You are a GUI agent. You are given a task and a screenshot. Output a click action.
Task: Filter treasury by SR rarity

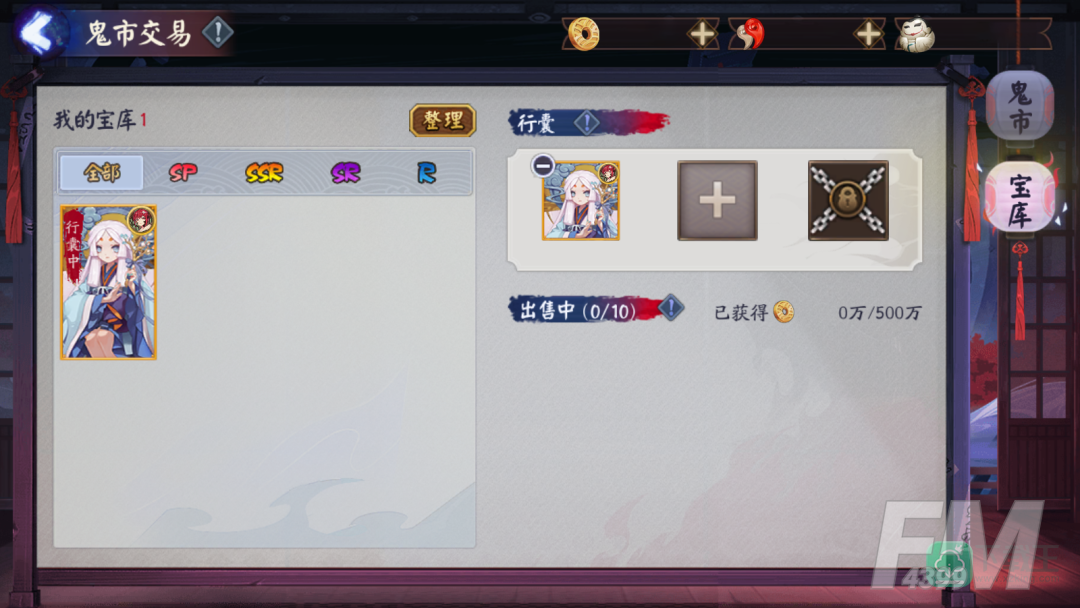point(346,172)
